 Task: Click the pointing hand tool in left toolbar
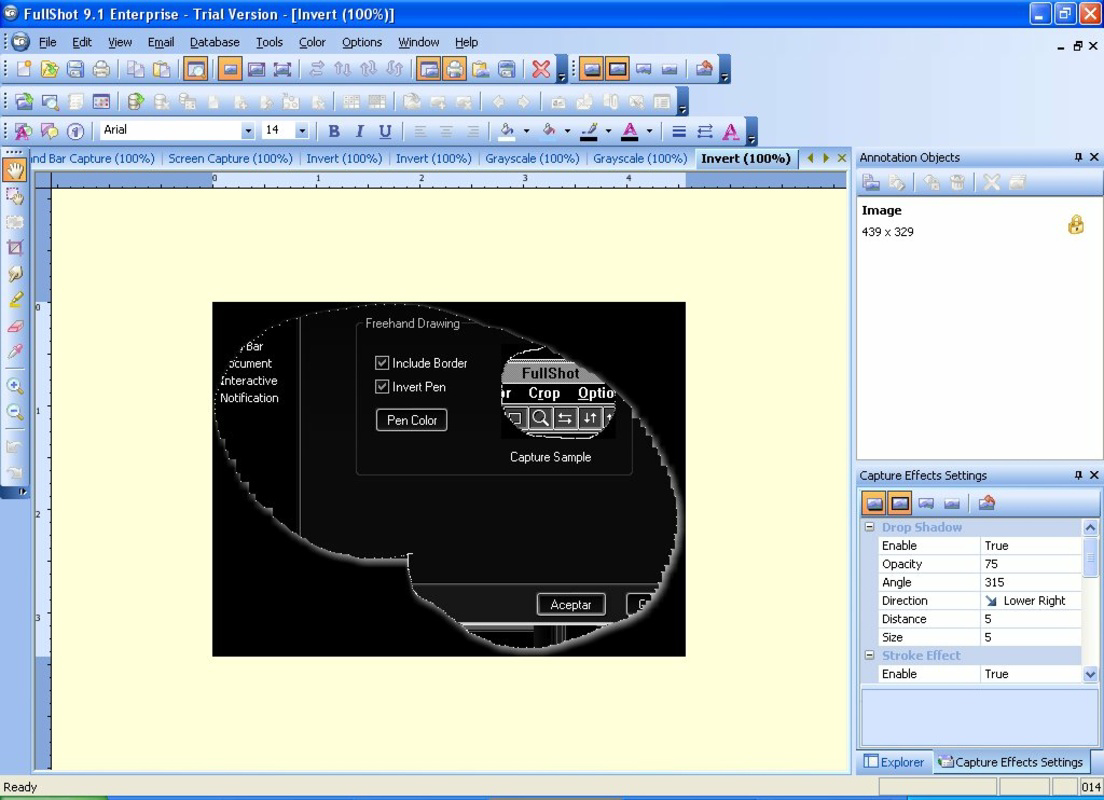15,273
